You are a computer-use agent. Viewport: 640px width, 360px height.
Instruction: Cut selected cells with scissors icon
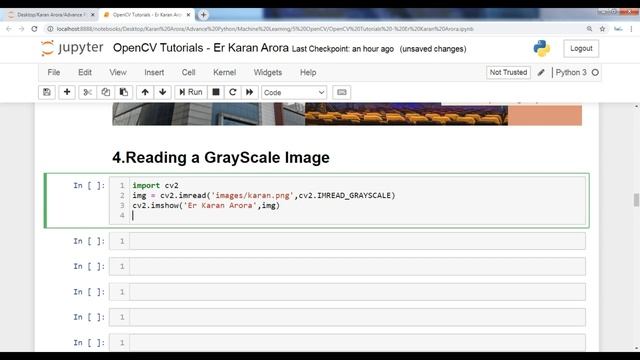pyautogui.click(x=87, y=92)
